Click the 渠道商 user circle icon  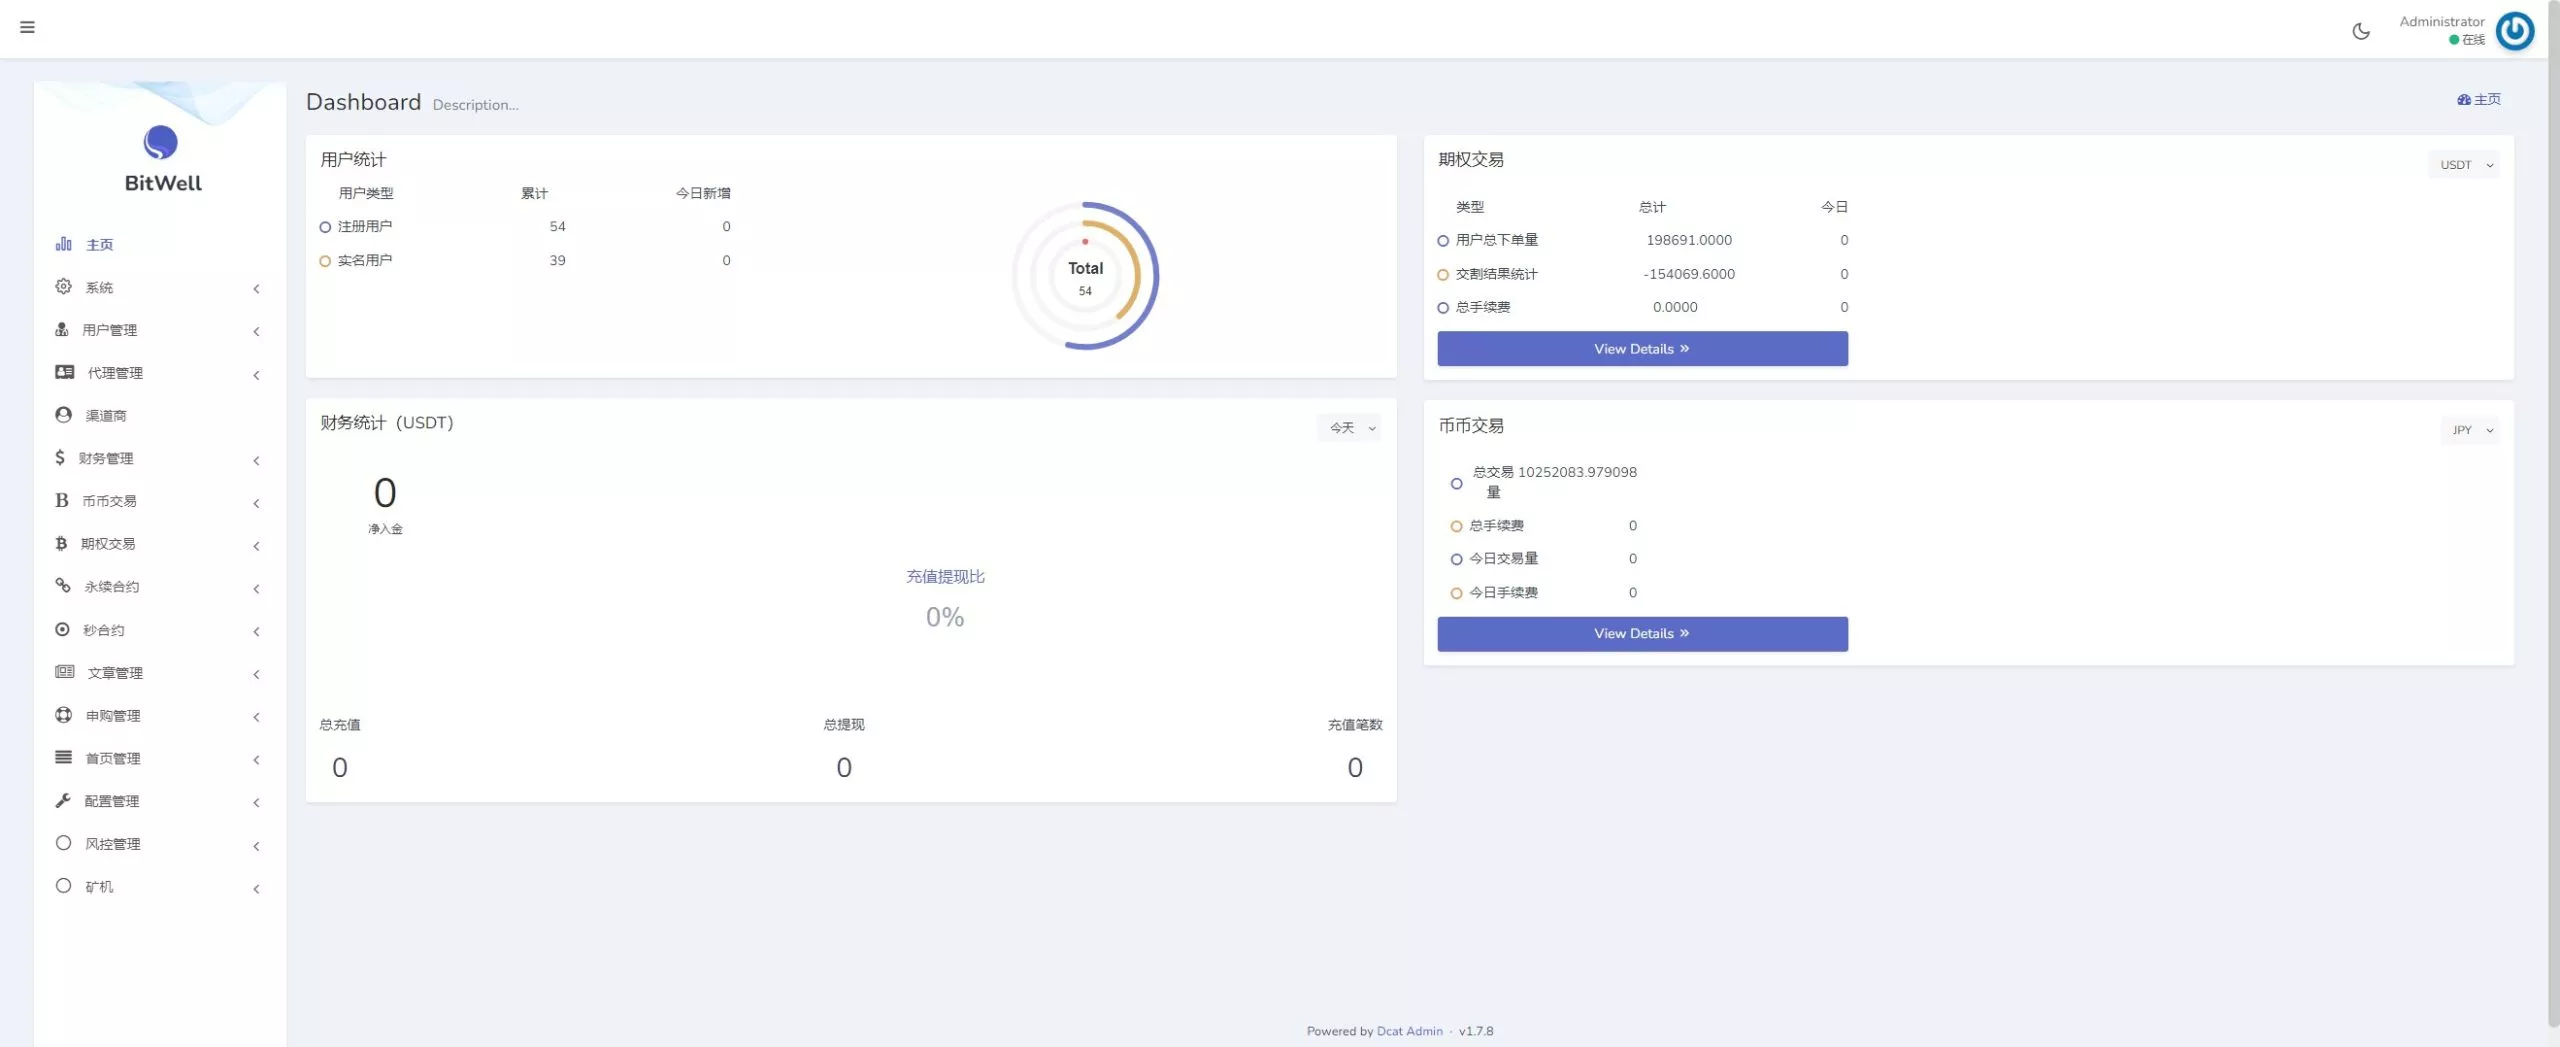click(x=63, y=415)
